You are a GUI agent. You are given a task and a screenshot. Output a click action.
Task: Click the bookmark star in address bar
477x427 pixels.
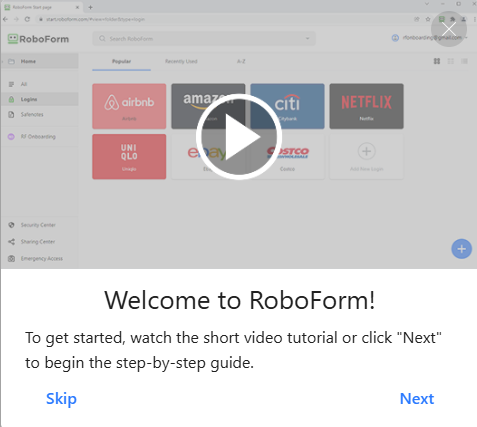point(428,19)
